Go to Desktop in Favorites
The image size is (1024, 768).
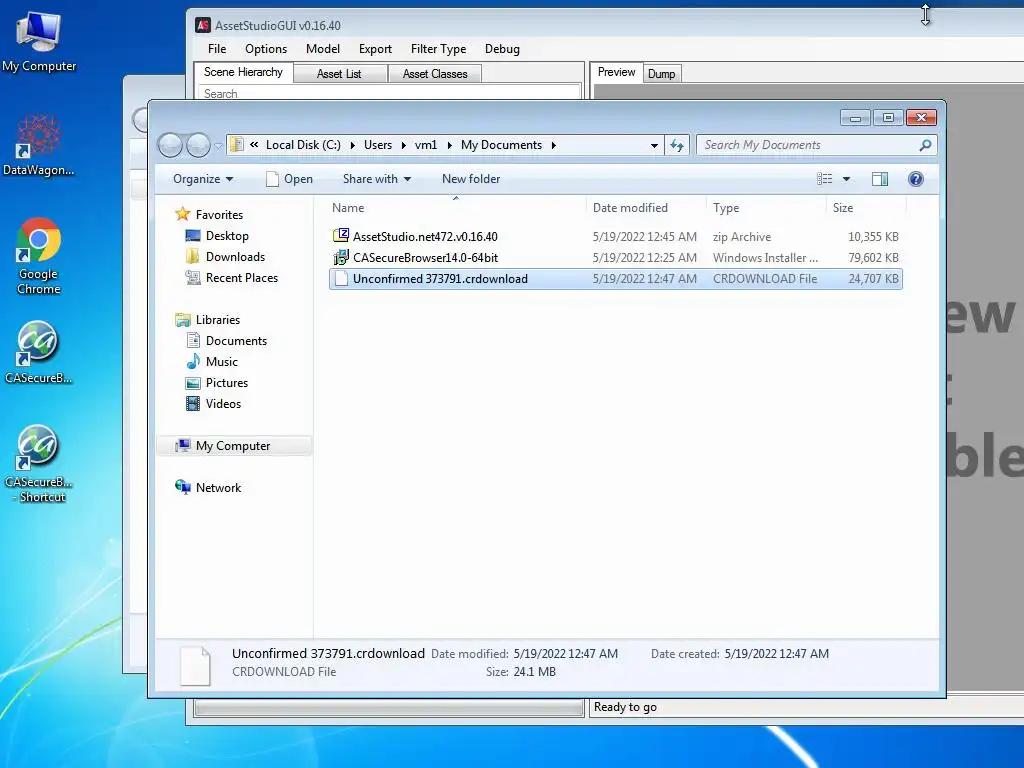pos(227,236)
